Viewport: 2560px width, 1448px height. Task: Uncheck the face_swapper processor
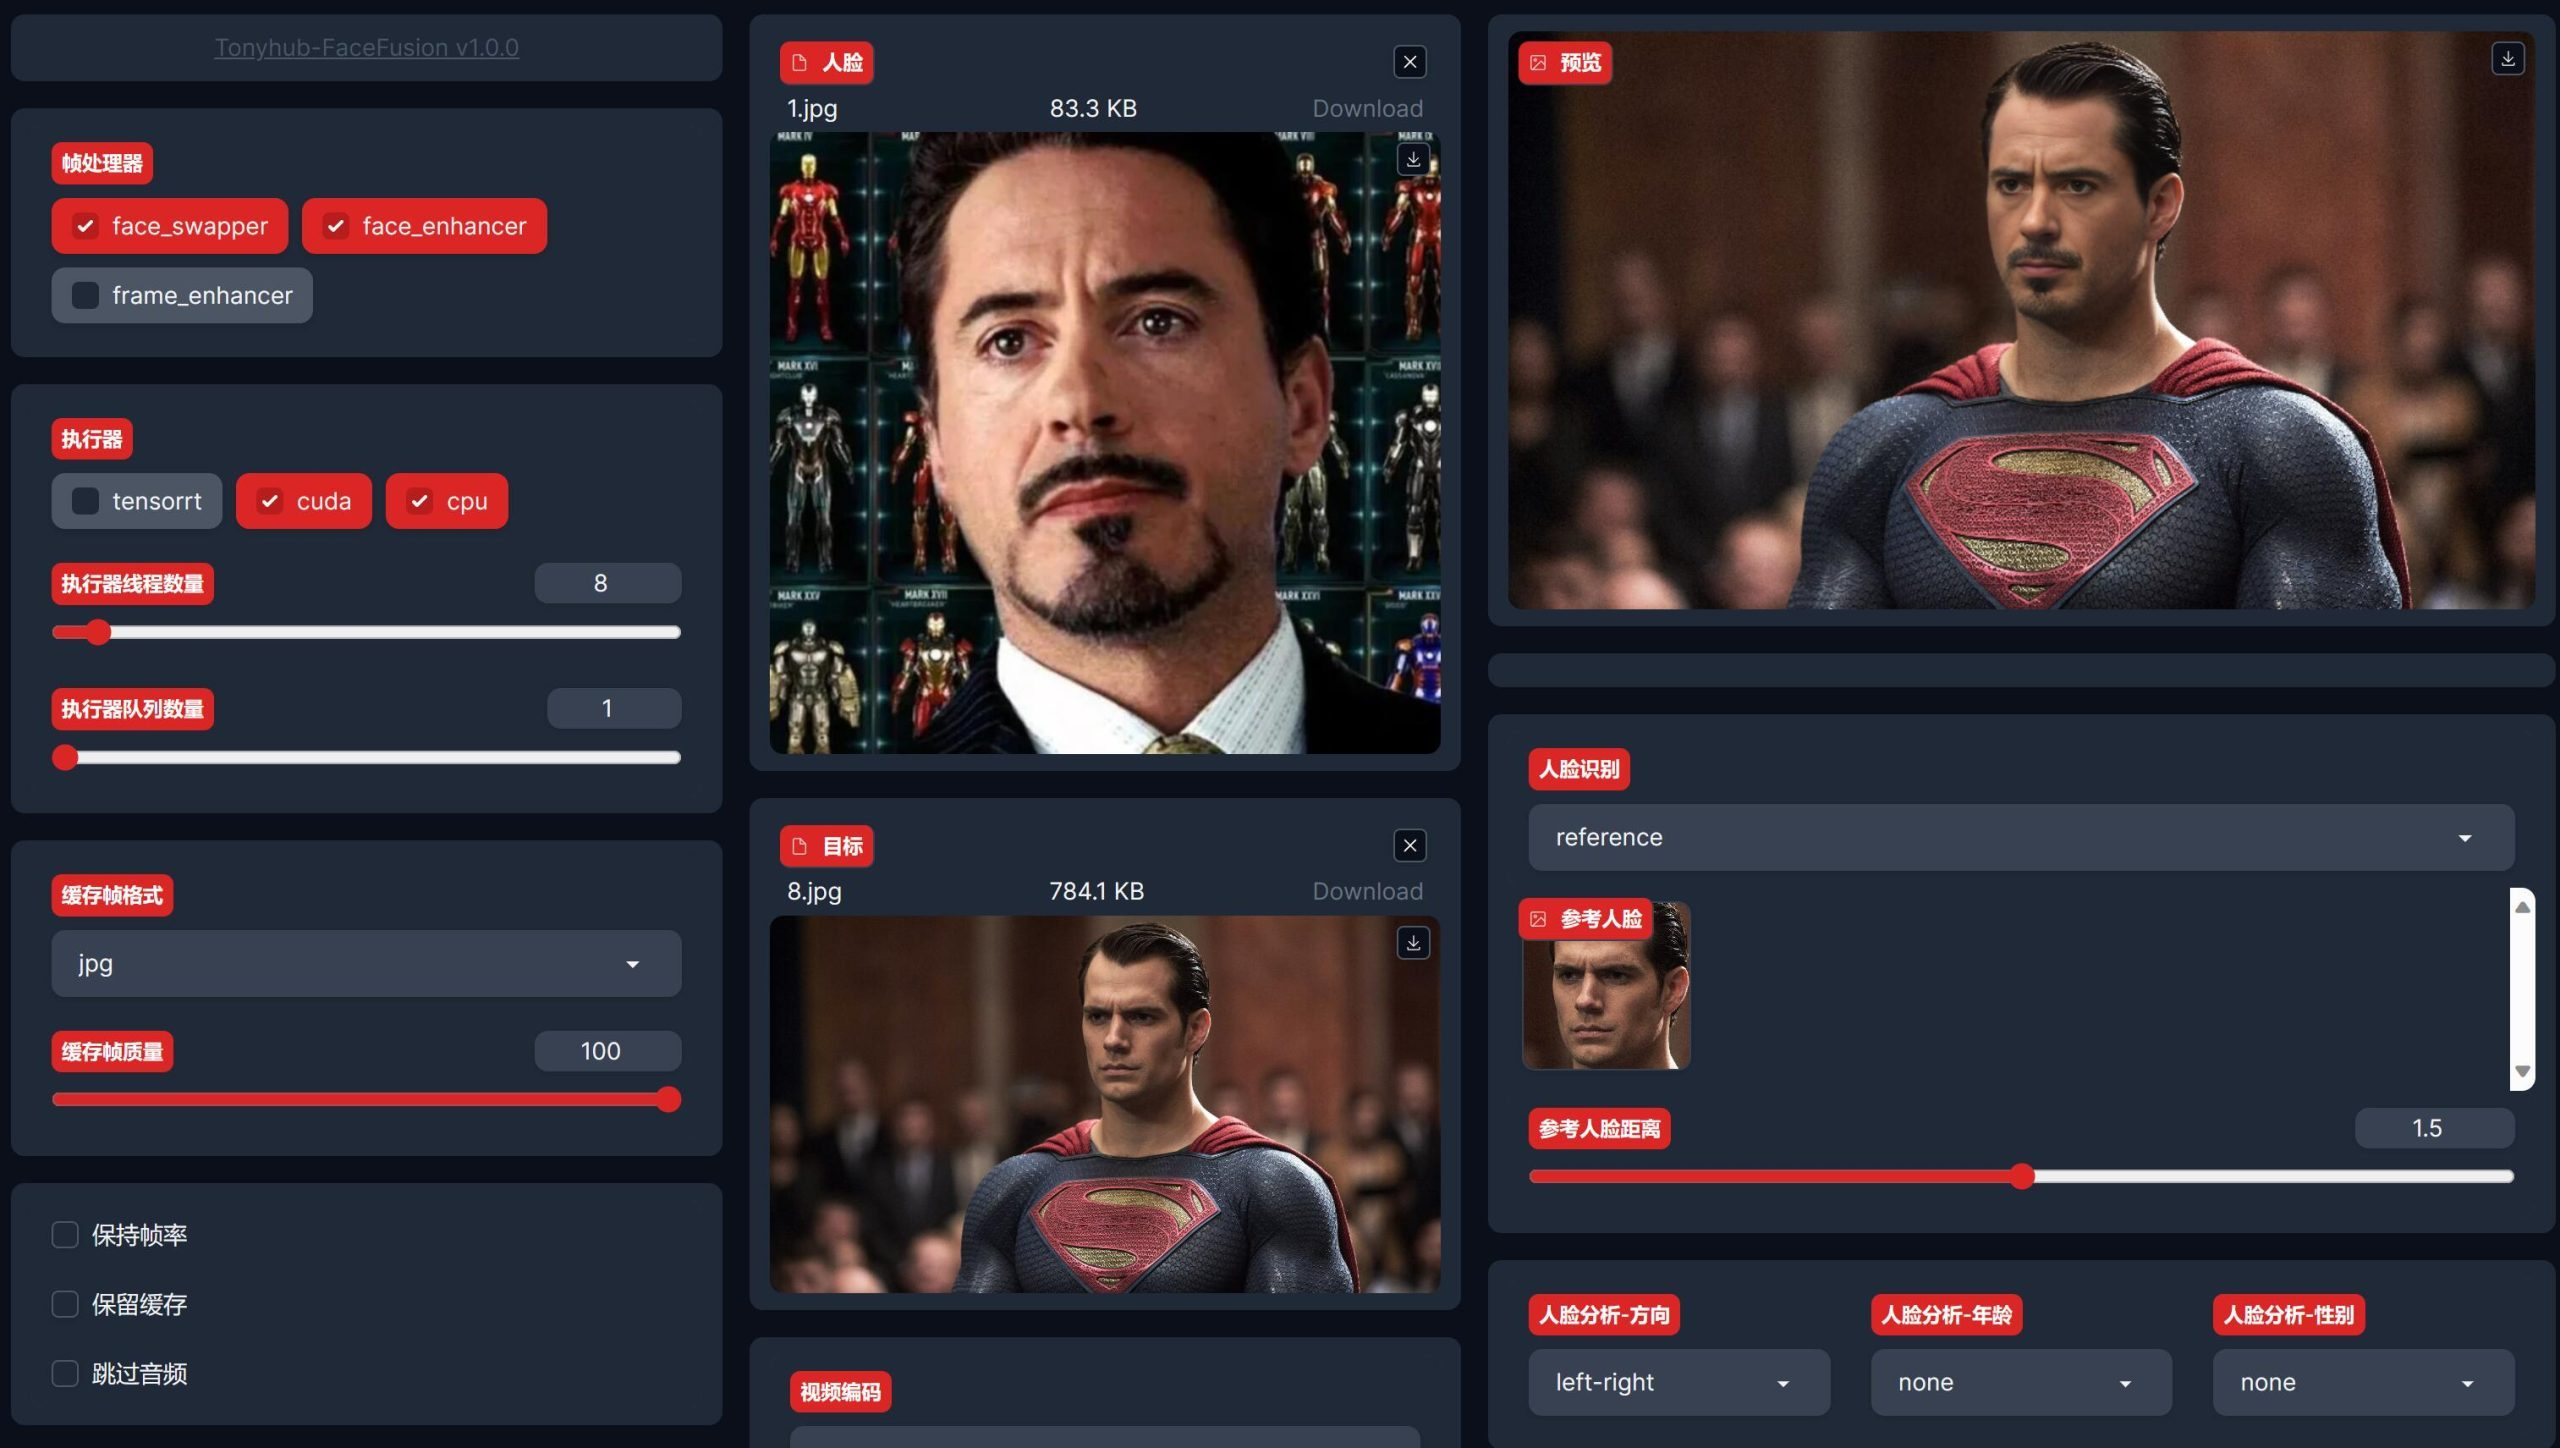(85, 226)
